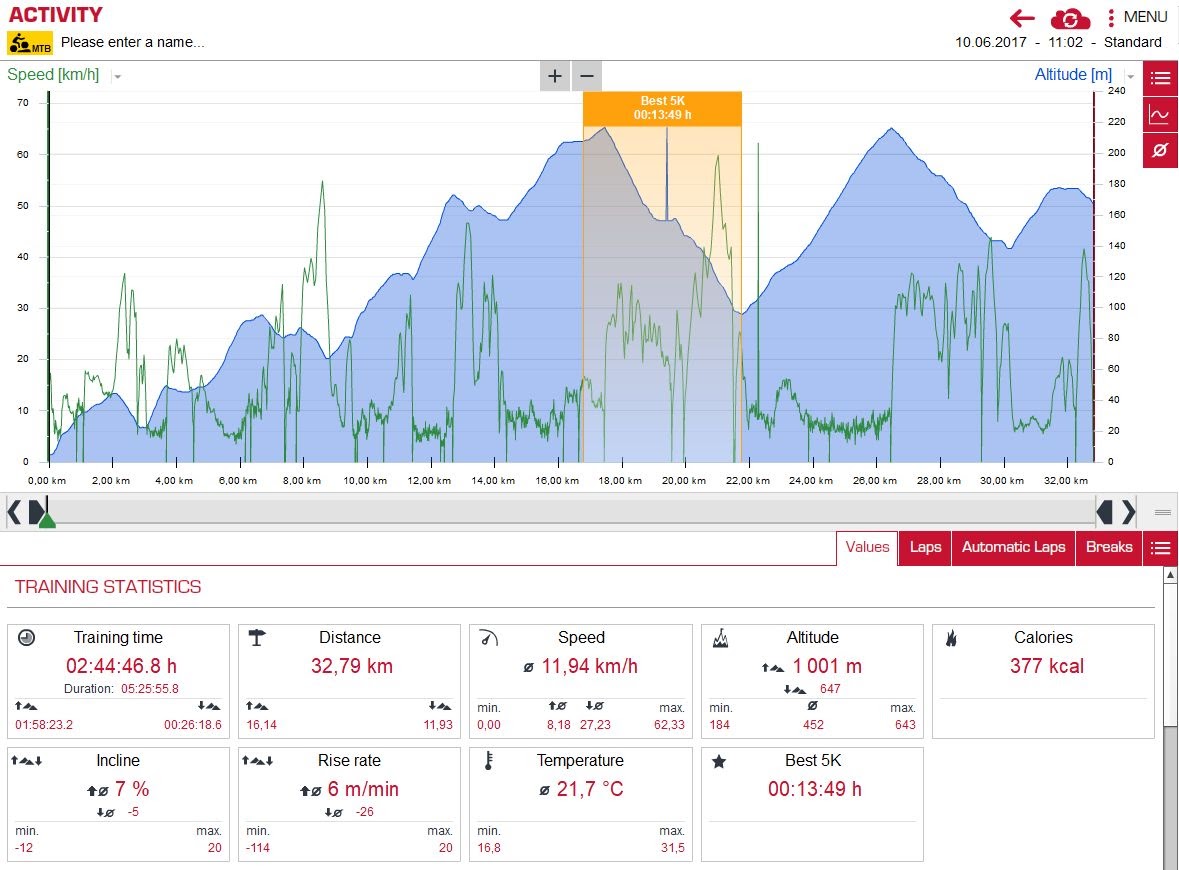Select downhill time 00:26:18.6
This screenshot has width=1179, height=870.
pos(192,725)
